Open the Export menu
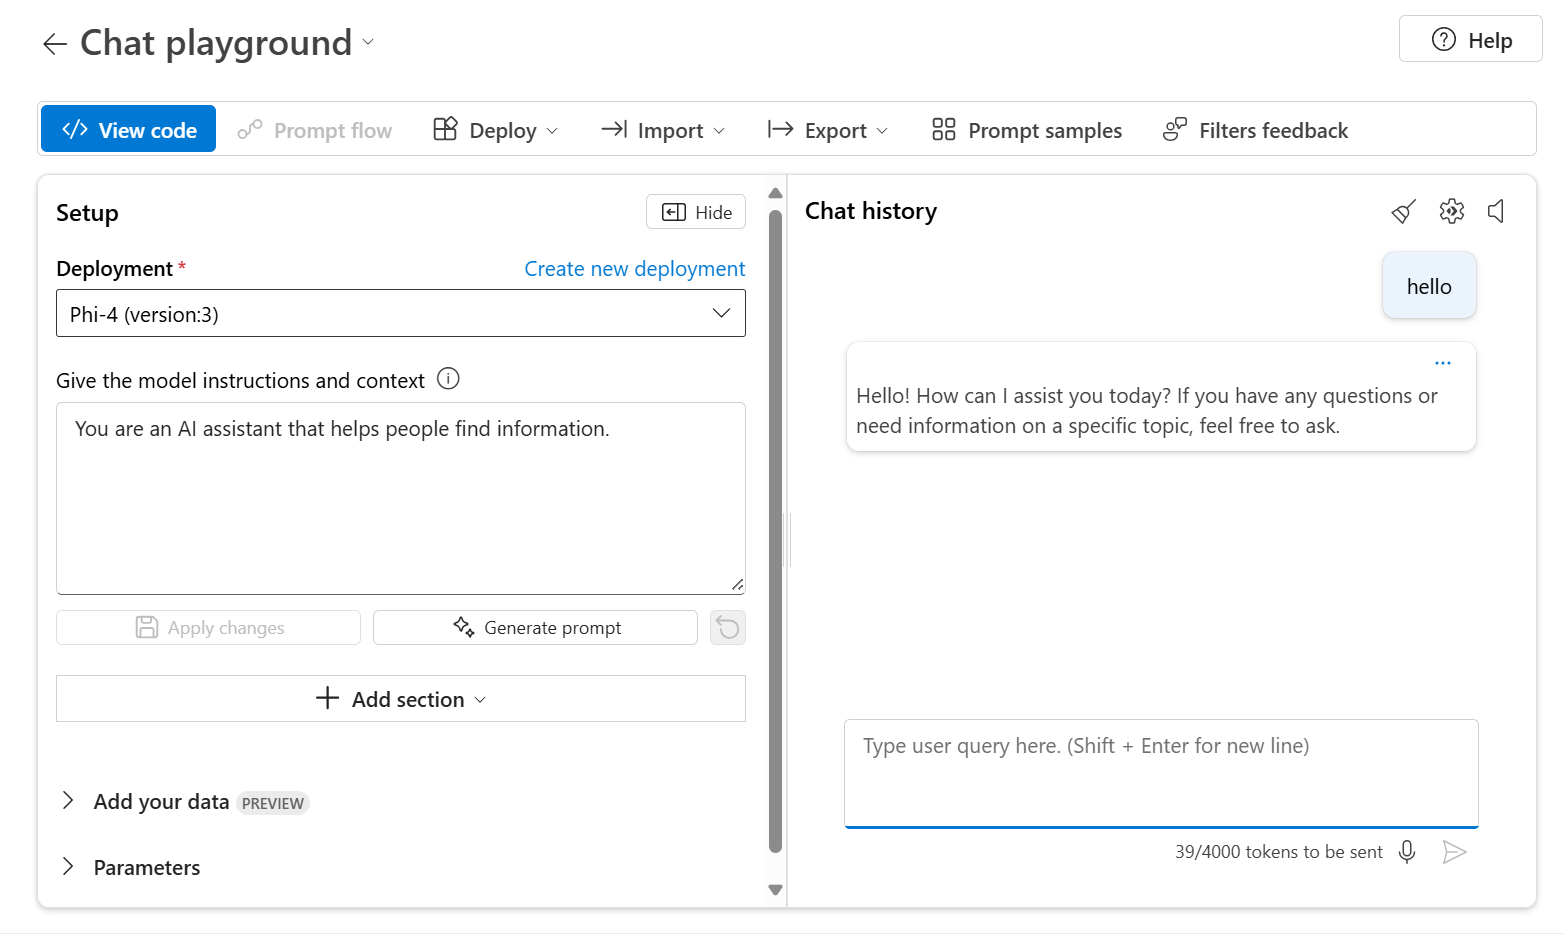This screenshot has width=1564, height=934. point(827,130)
